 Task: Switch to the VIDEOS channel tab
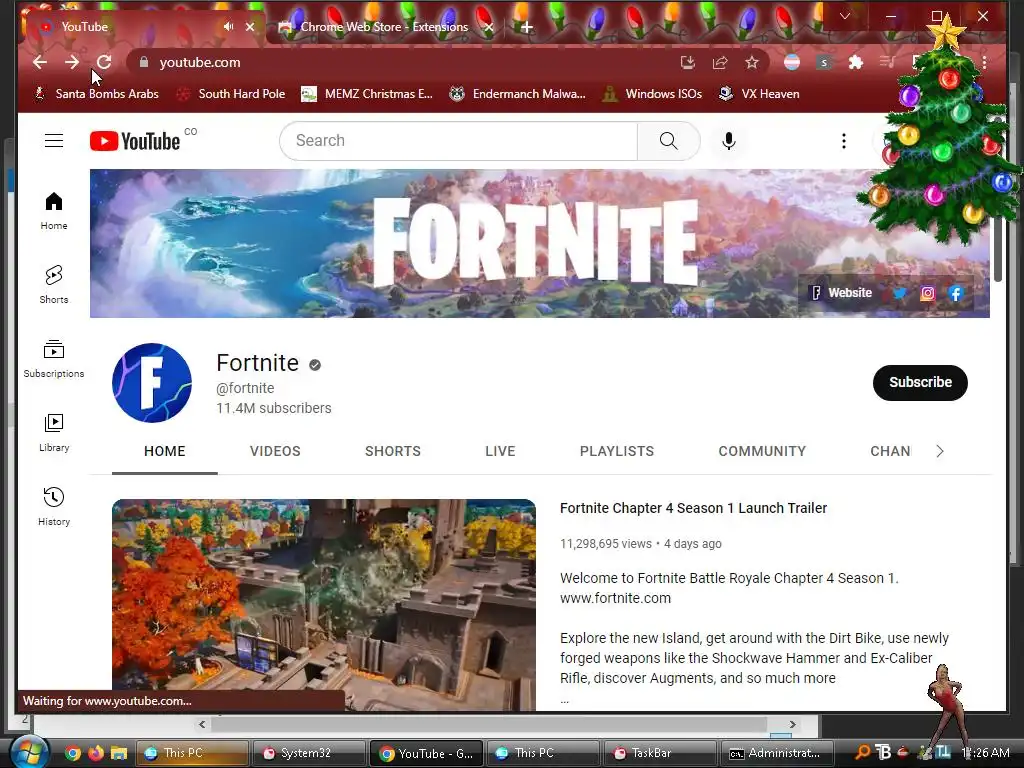pos(275,451)
